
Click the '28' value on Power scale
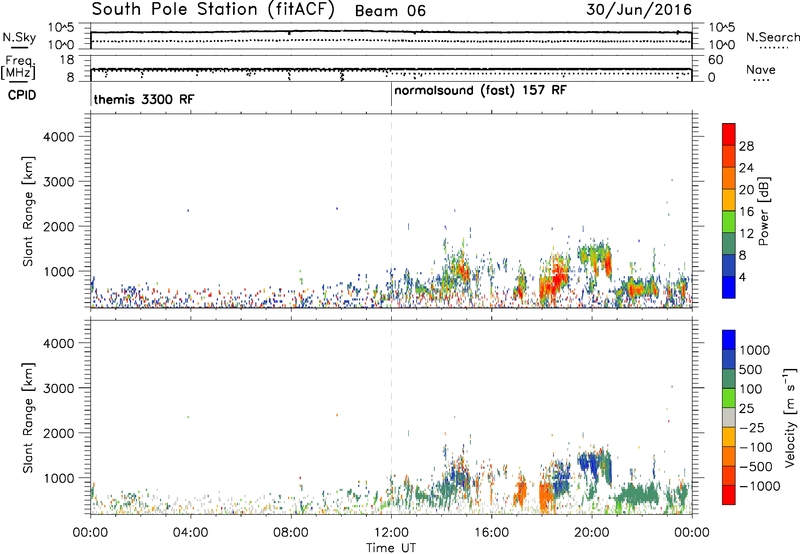pyautogui.click(x=746, y=146)
